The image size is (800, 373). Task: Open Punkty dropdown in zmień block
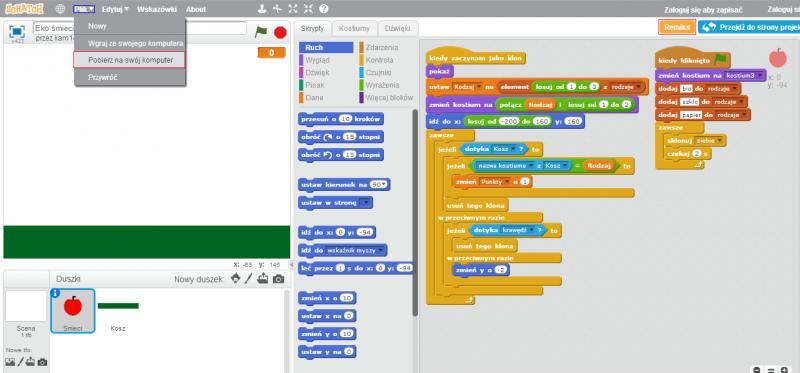(x=507, y=182)
